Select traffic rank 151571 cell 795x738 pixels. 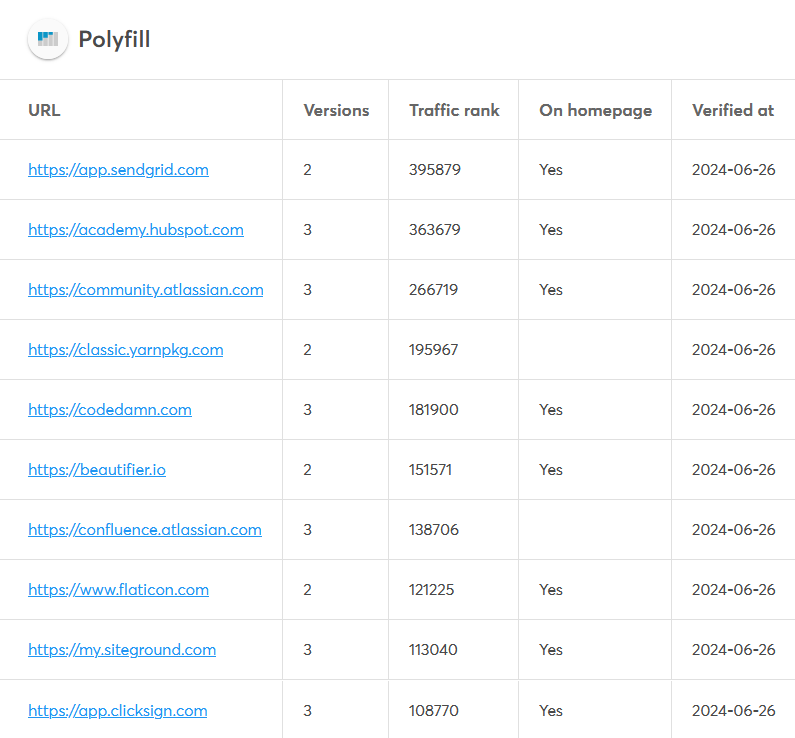[430, 469]
